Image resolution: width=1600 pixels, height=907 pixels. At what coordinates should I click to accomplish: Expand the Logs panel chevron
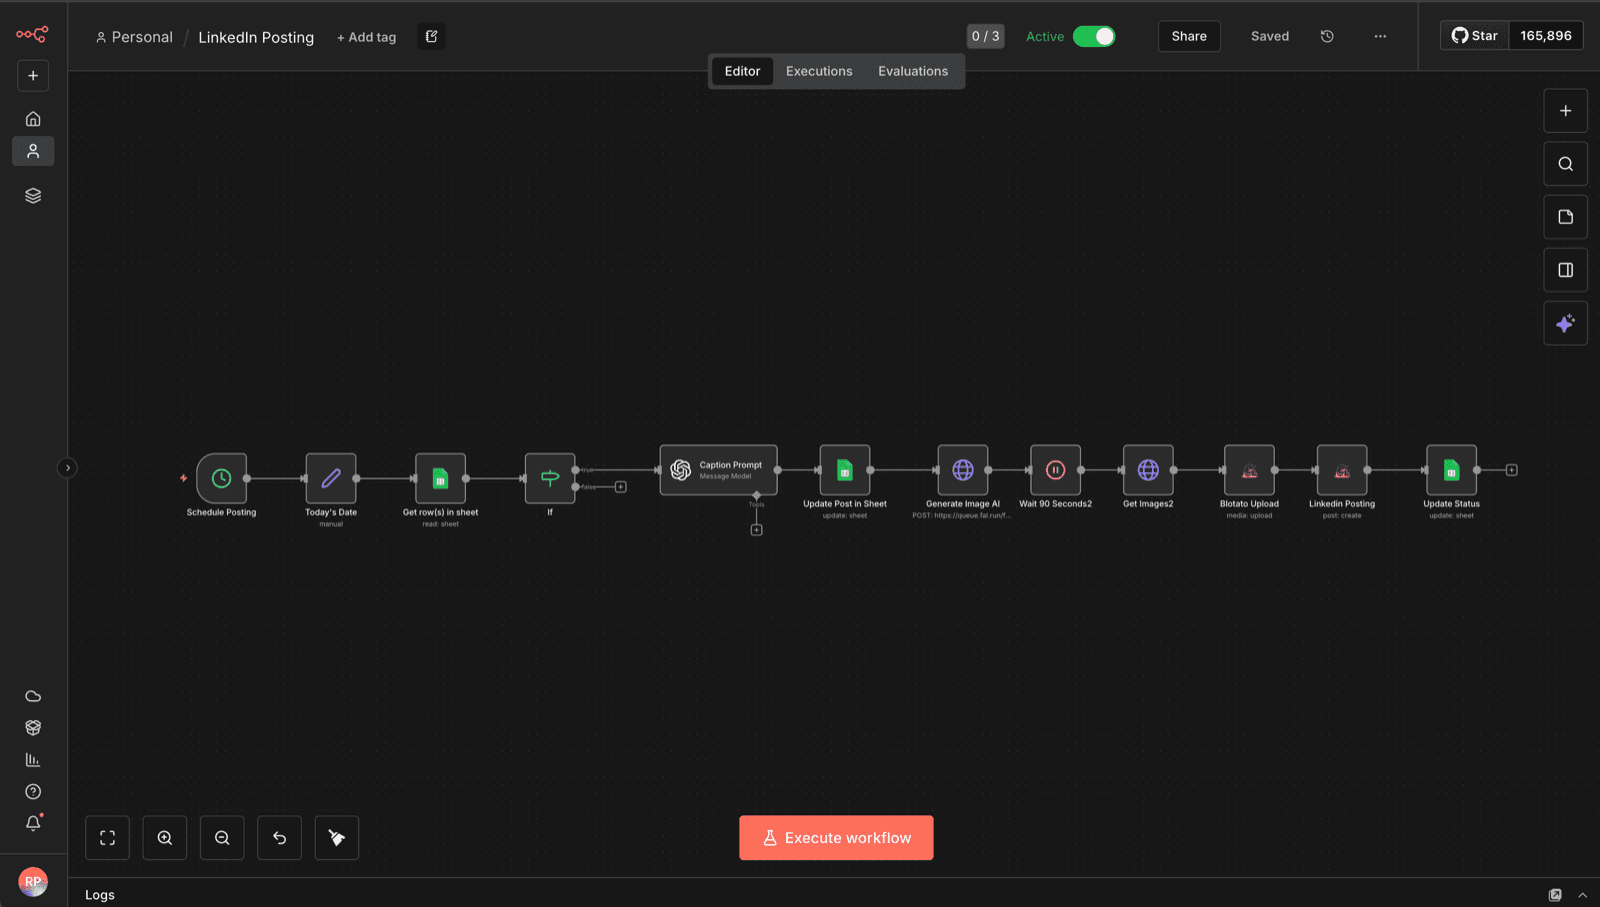[1582, 895]
